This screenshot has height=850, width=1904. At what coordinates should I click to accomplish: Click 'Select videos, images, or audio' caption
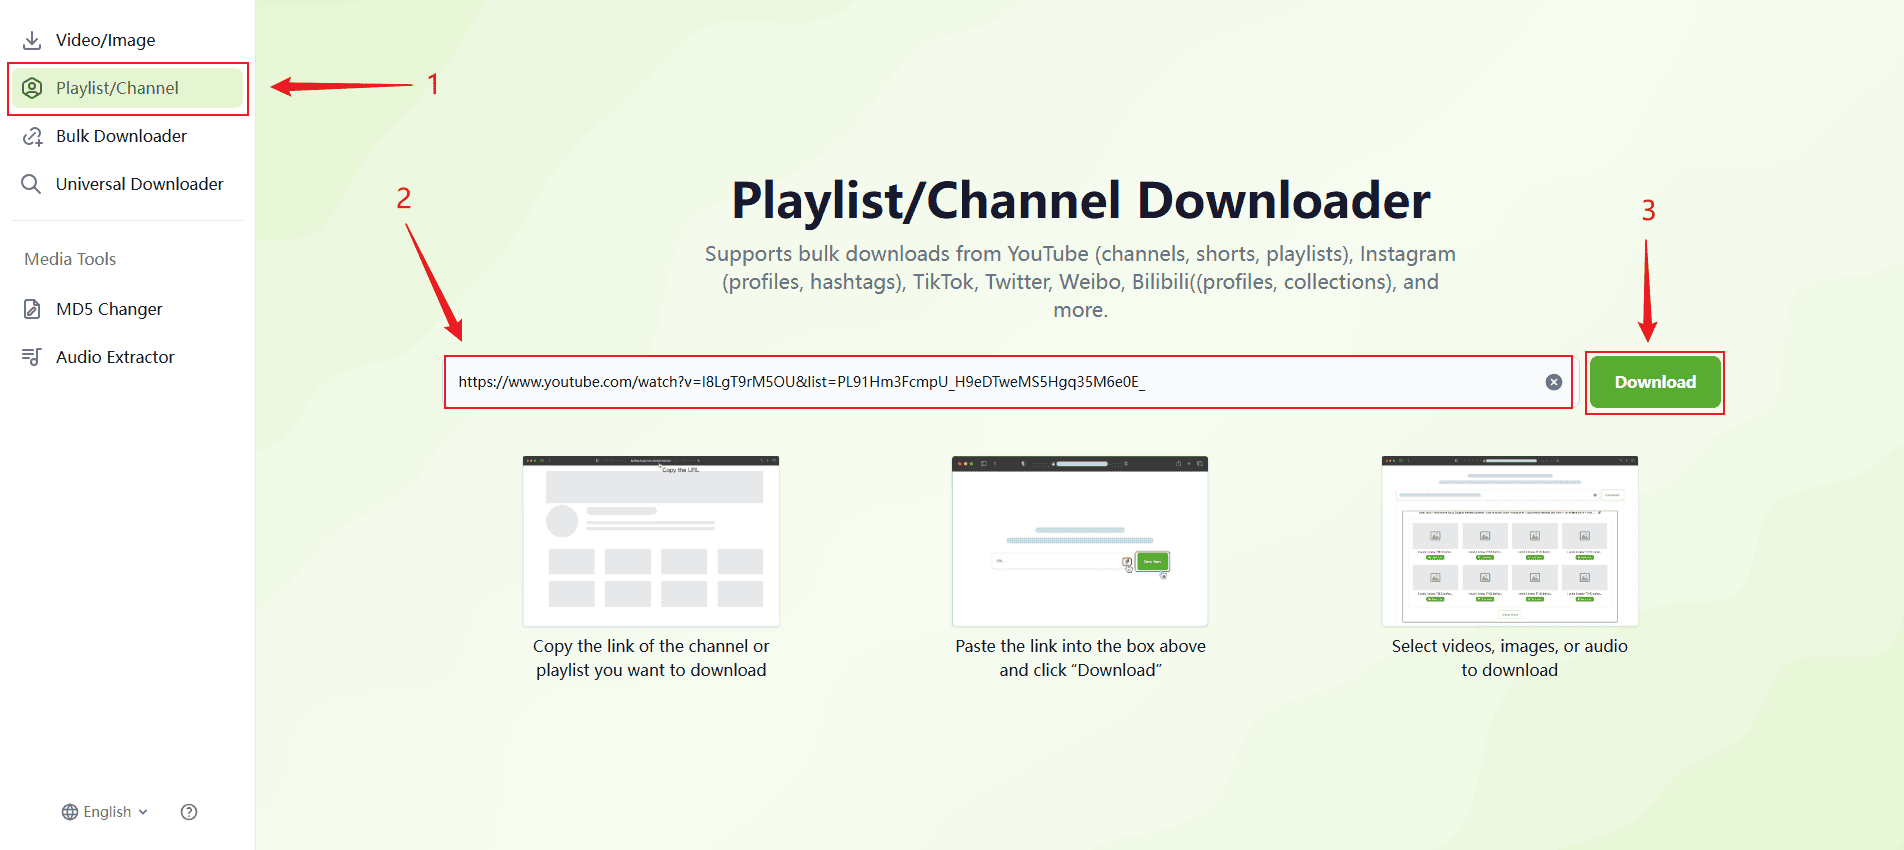pos(1510,658)
